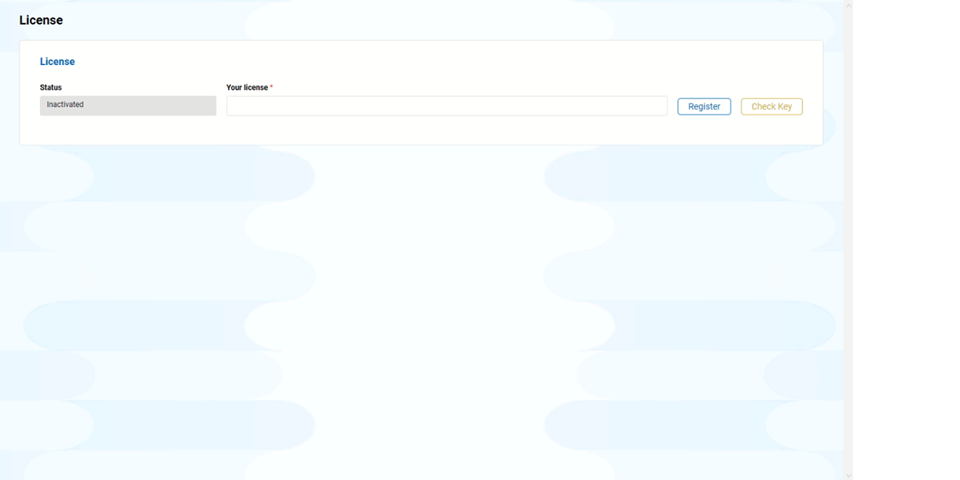Click the red required asterisk
The width and height of the screenshot is (960, 480).
[x=271, y=88]
